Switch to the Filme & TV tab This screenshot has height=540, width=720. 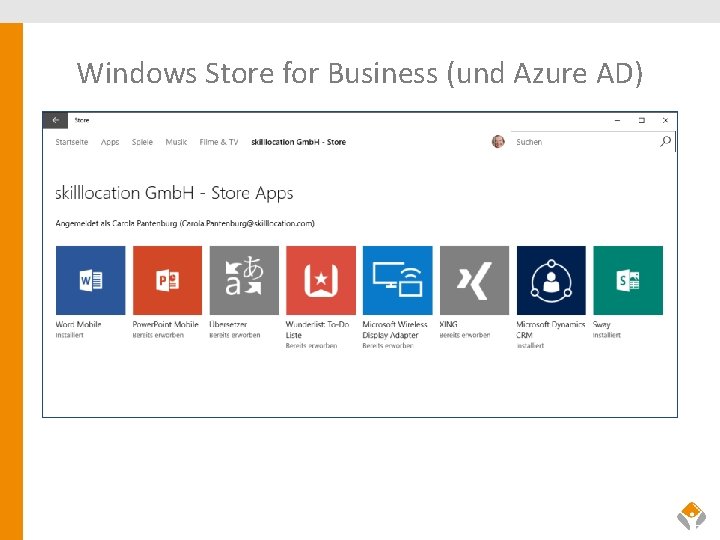219,142
